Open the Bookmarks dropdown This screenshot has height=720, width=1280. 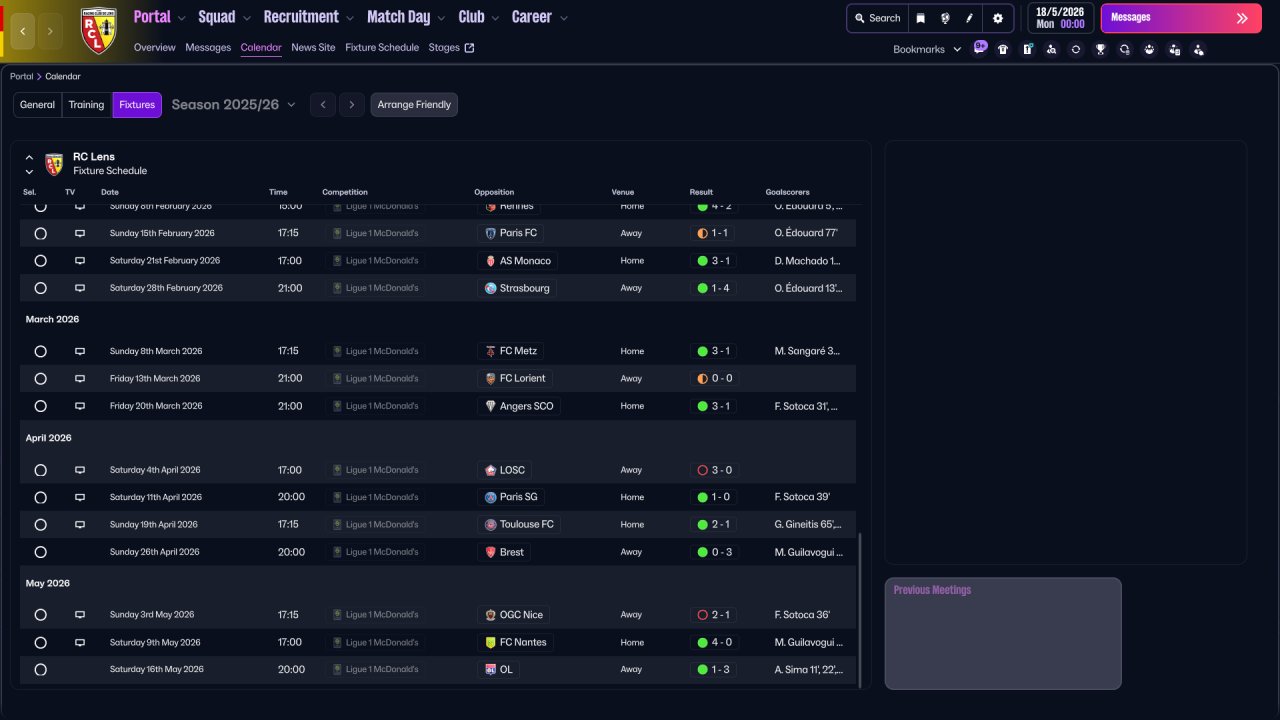point(926,49)
